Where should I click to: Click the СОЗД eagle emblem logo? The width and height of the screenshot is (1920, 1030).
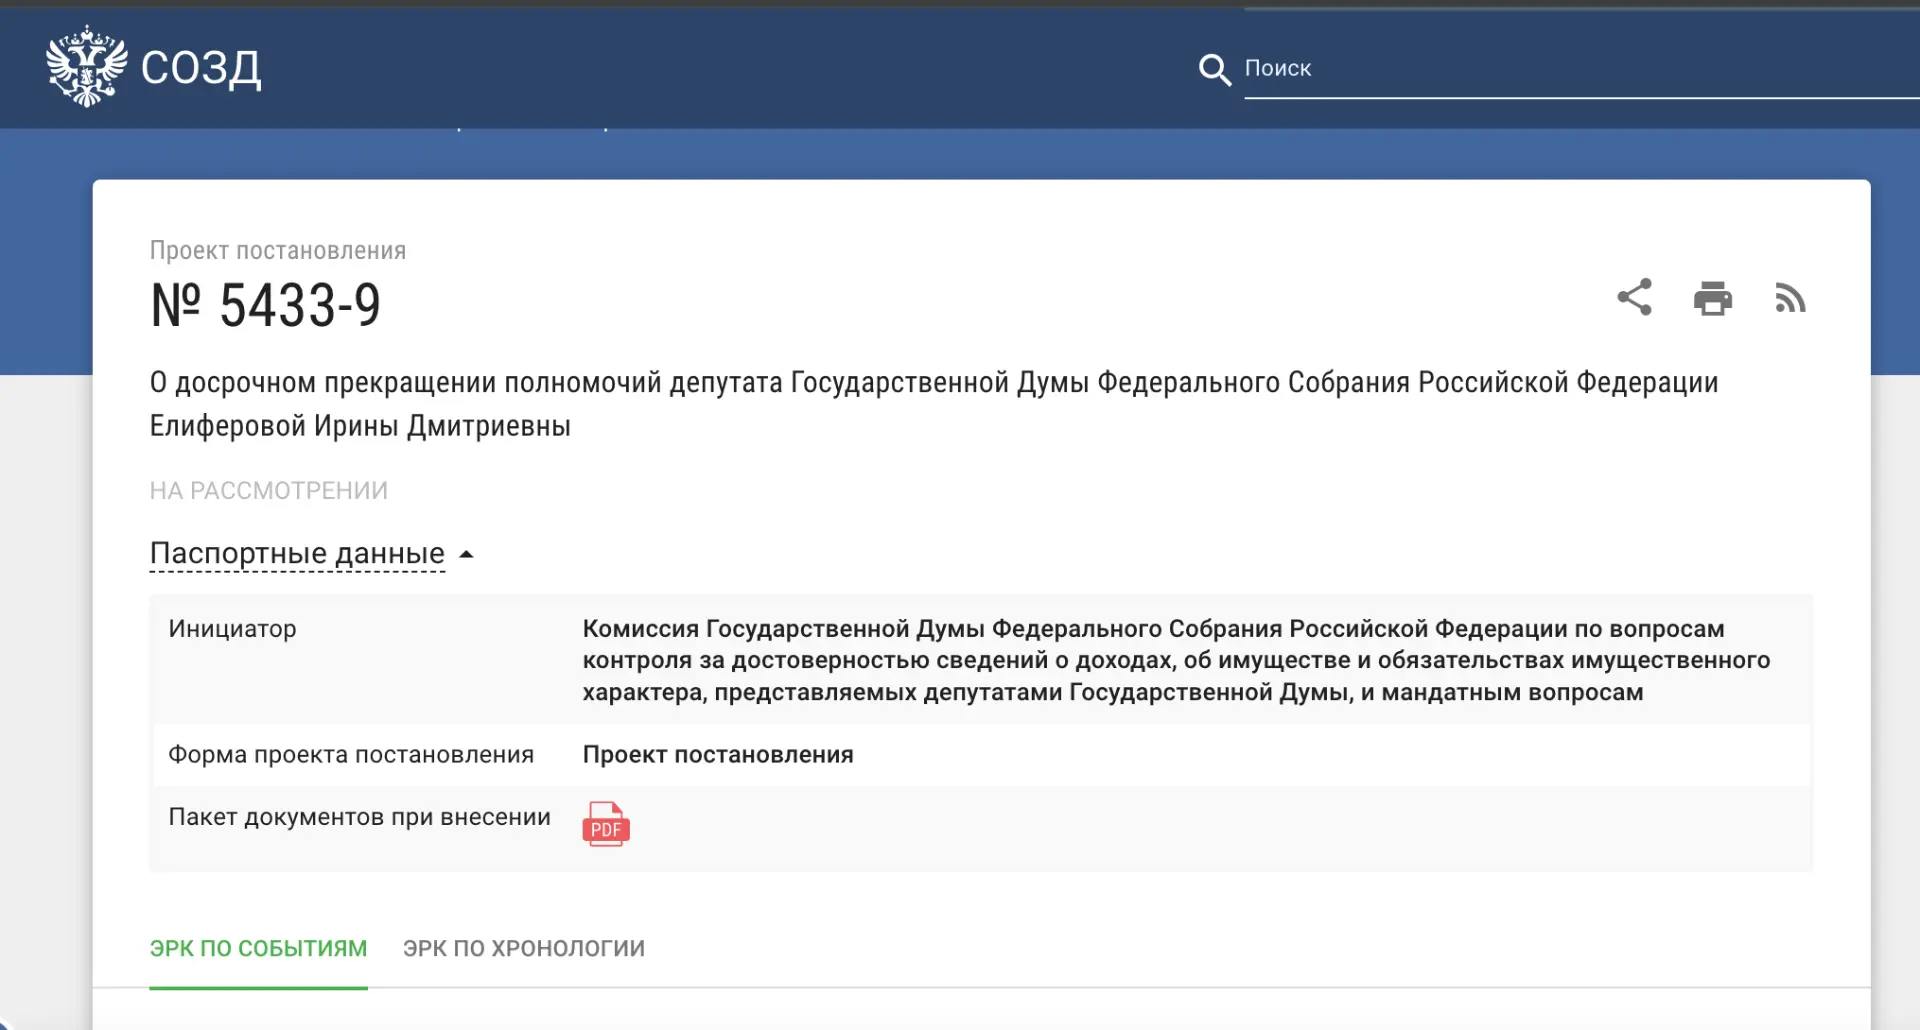[87, 66]
